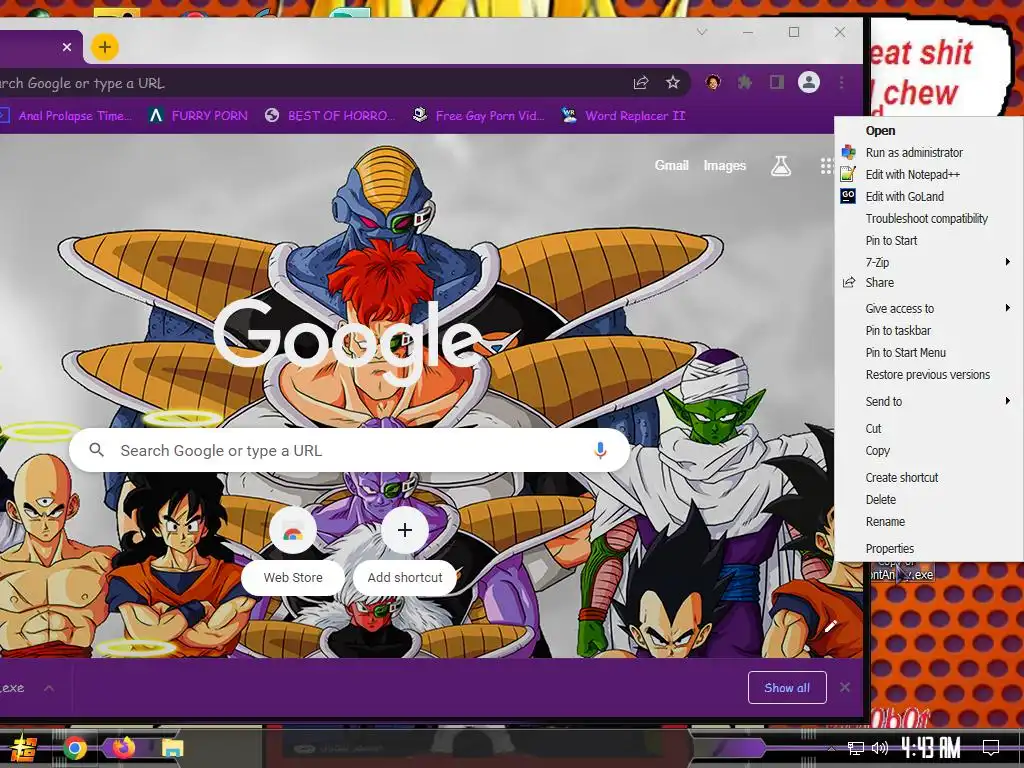This screenshot has height=768, width=1024.
Task: Open Gmail link on new tab page
Action: click(671, 165)
